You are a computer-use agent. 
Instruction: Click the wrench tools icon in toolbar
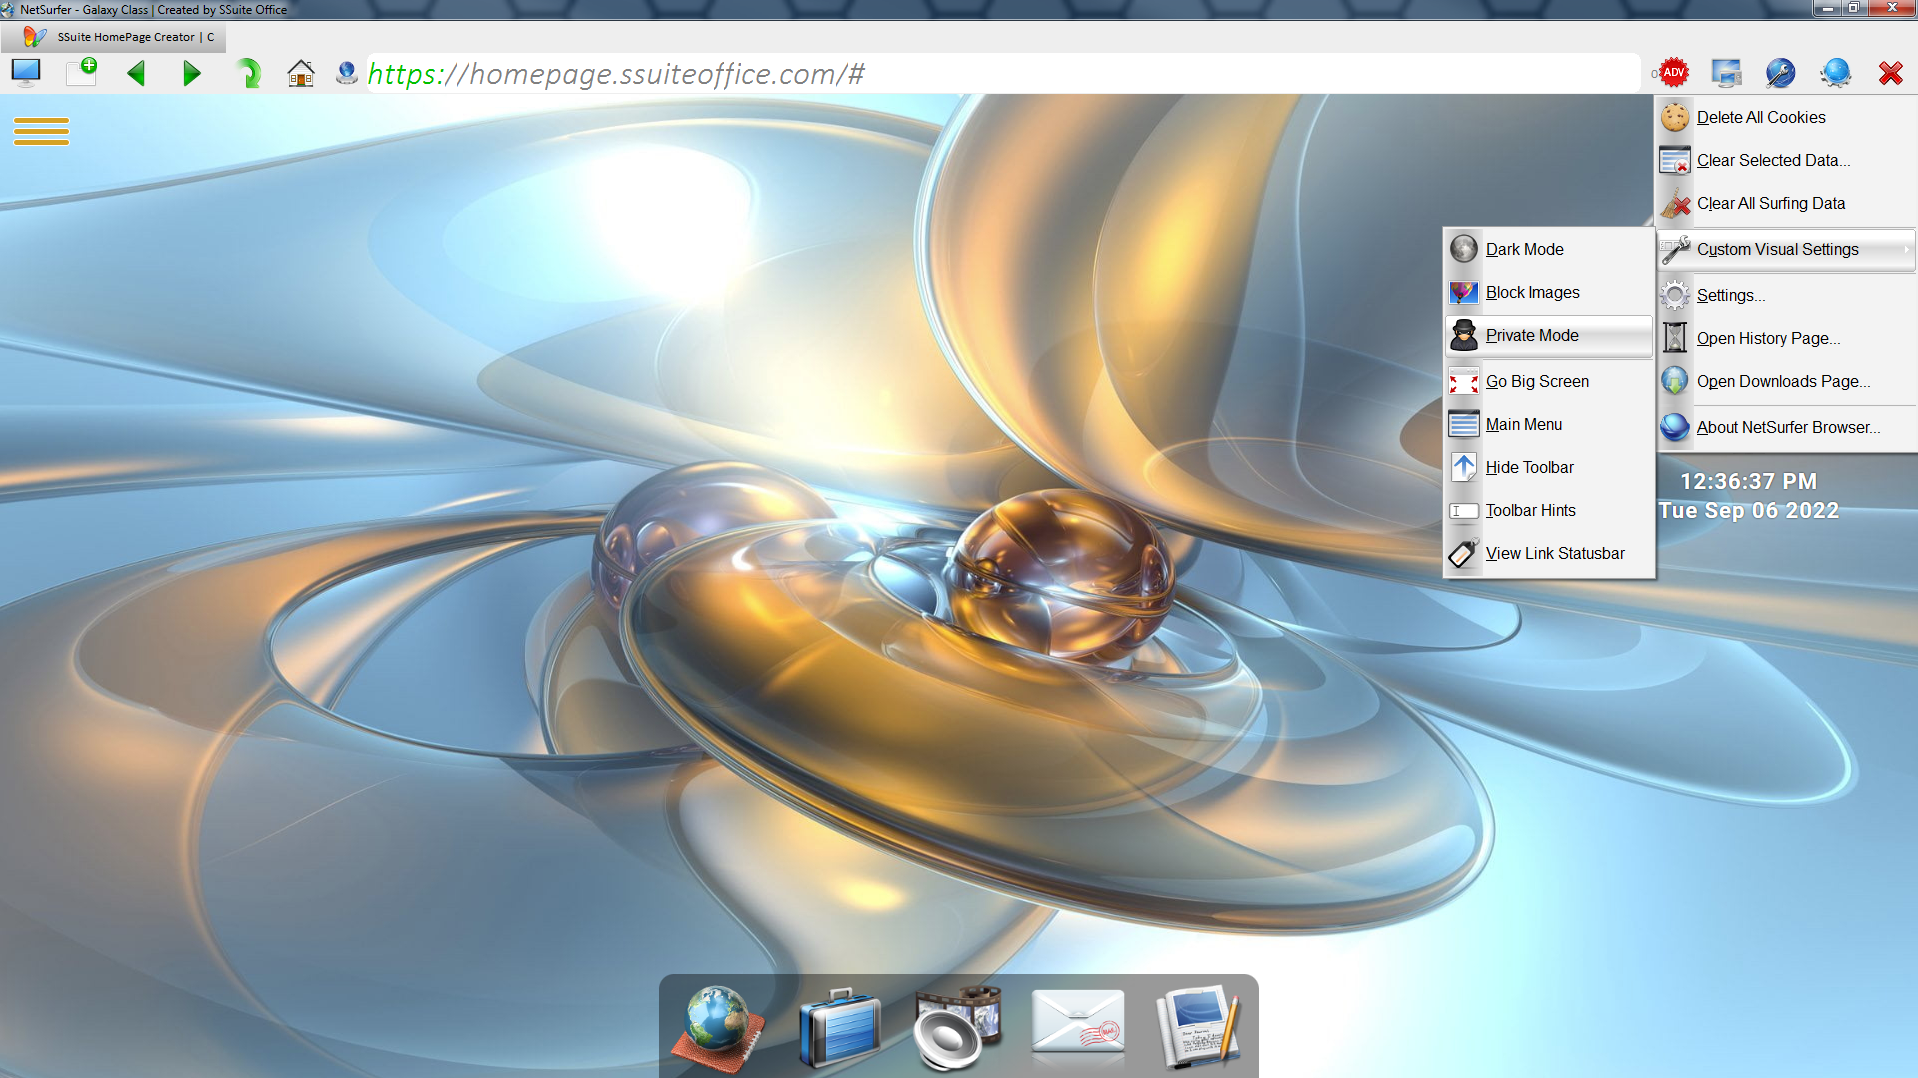[1780, 73]
